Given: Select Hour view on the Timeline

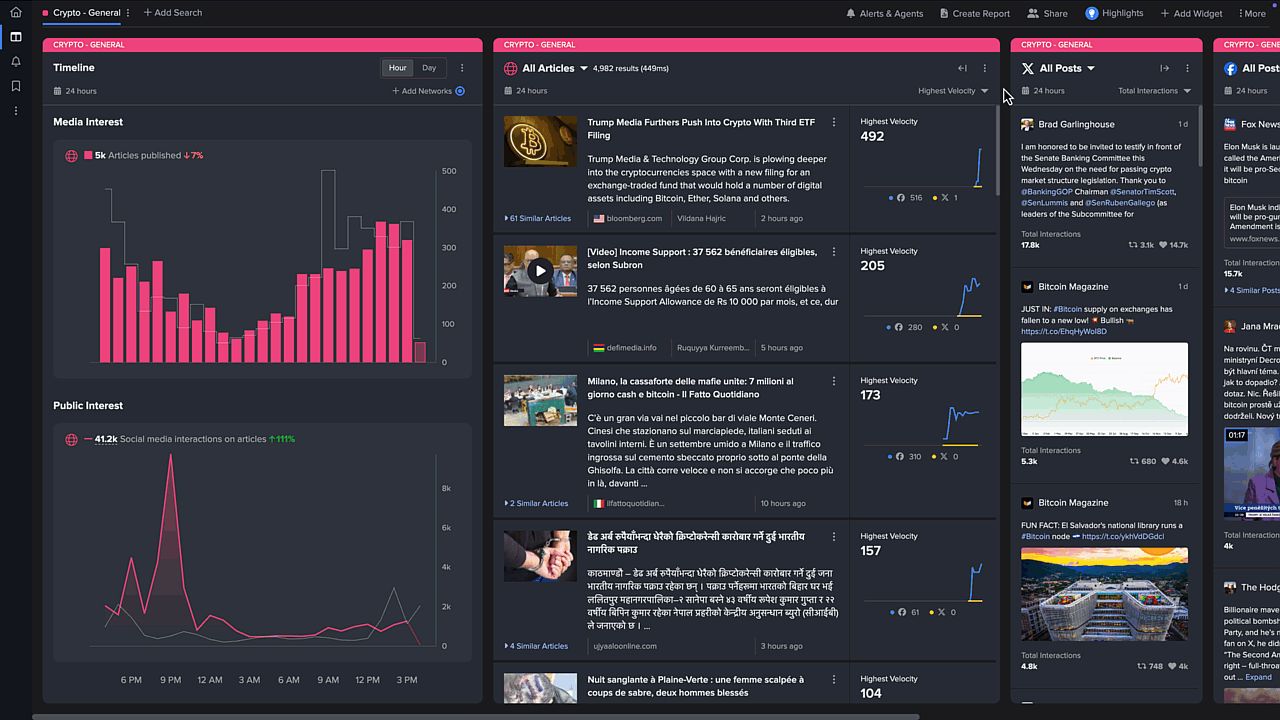Looking at the screenshot, I should (x=397, y=67).
